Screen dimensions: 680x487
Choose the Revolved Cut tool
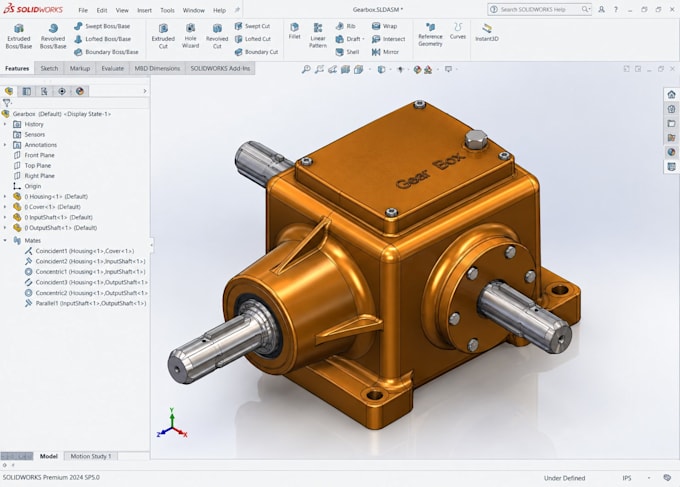(217, 36)
